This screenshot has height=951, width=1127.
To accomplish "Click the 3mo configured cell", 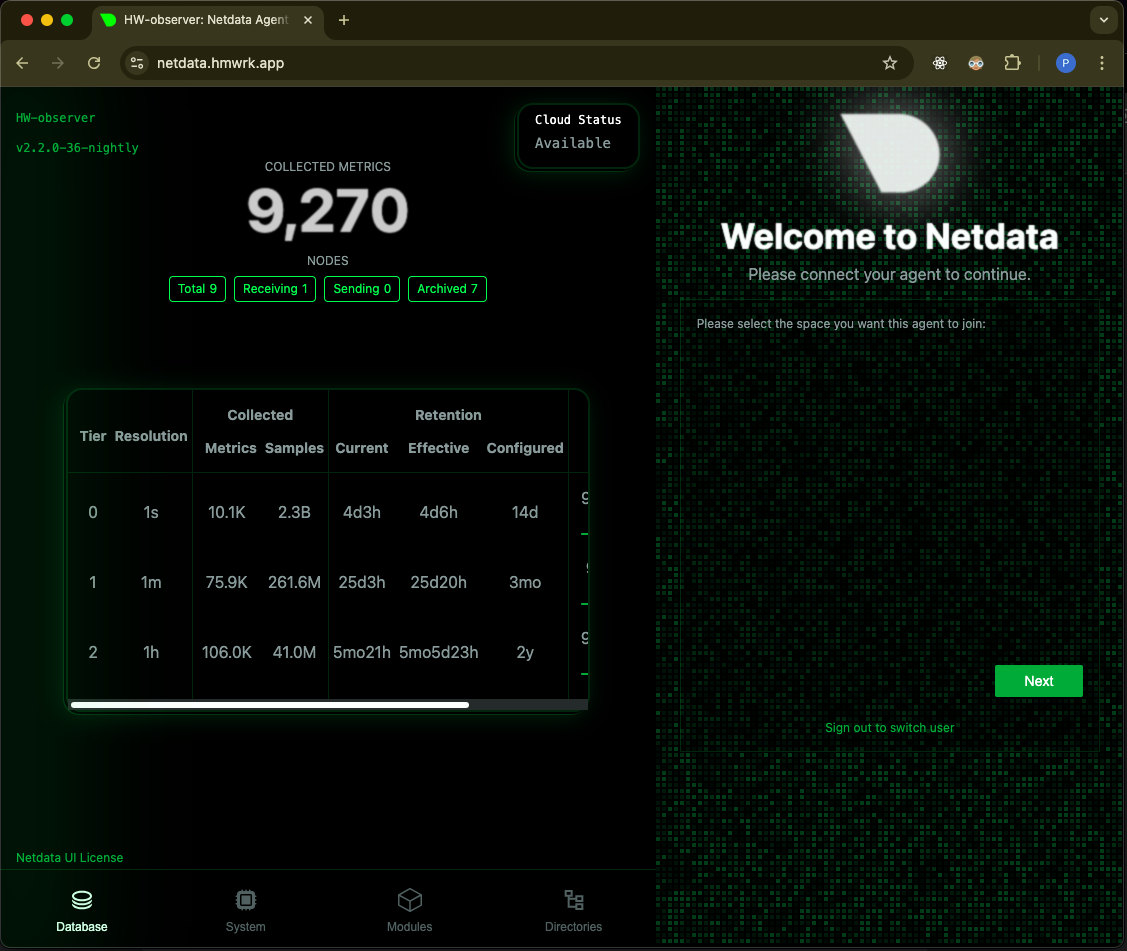I will pyautogui.click(x=525, y=582).
